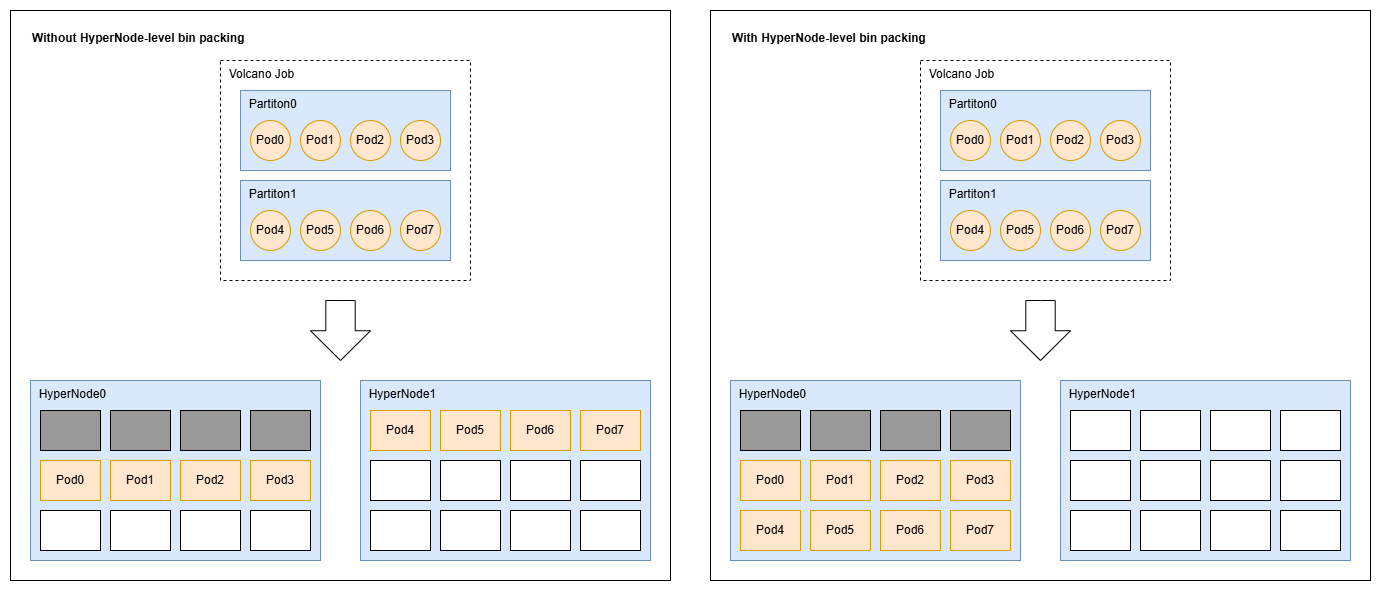Click an empty white slot in left HyperNode1
1381x591 pixels.
(400, 480)
